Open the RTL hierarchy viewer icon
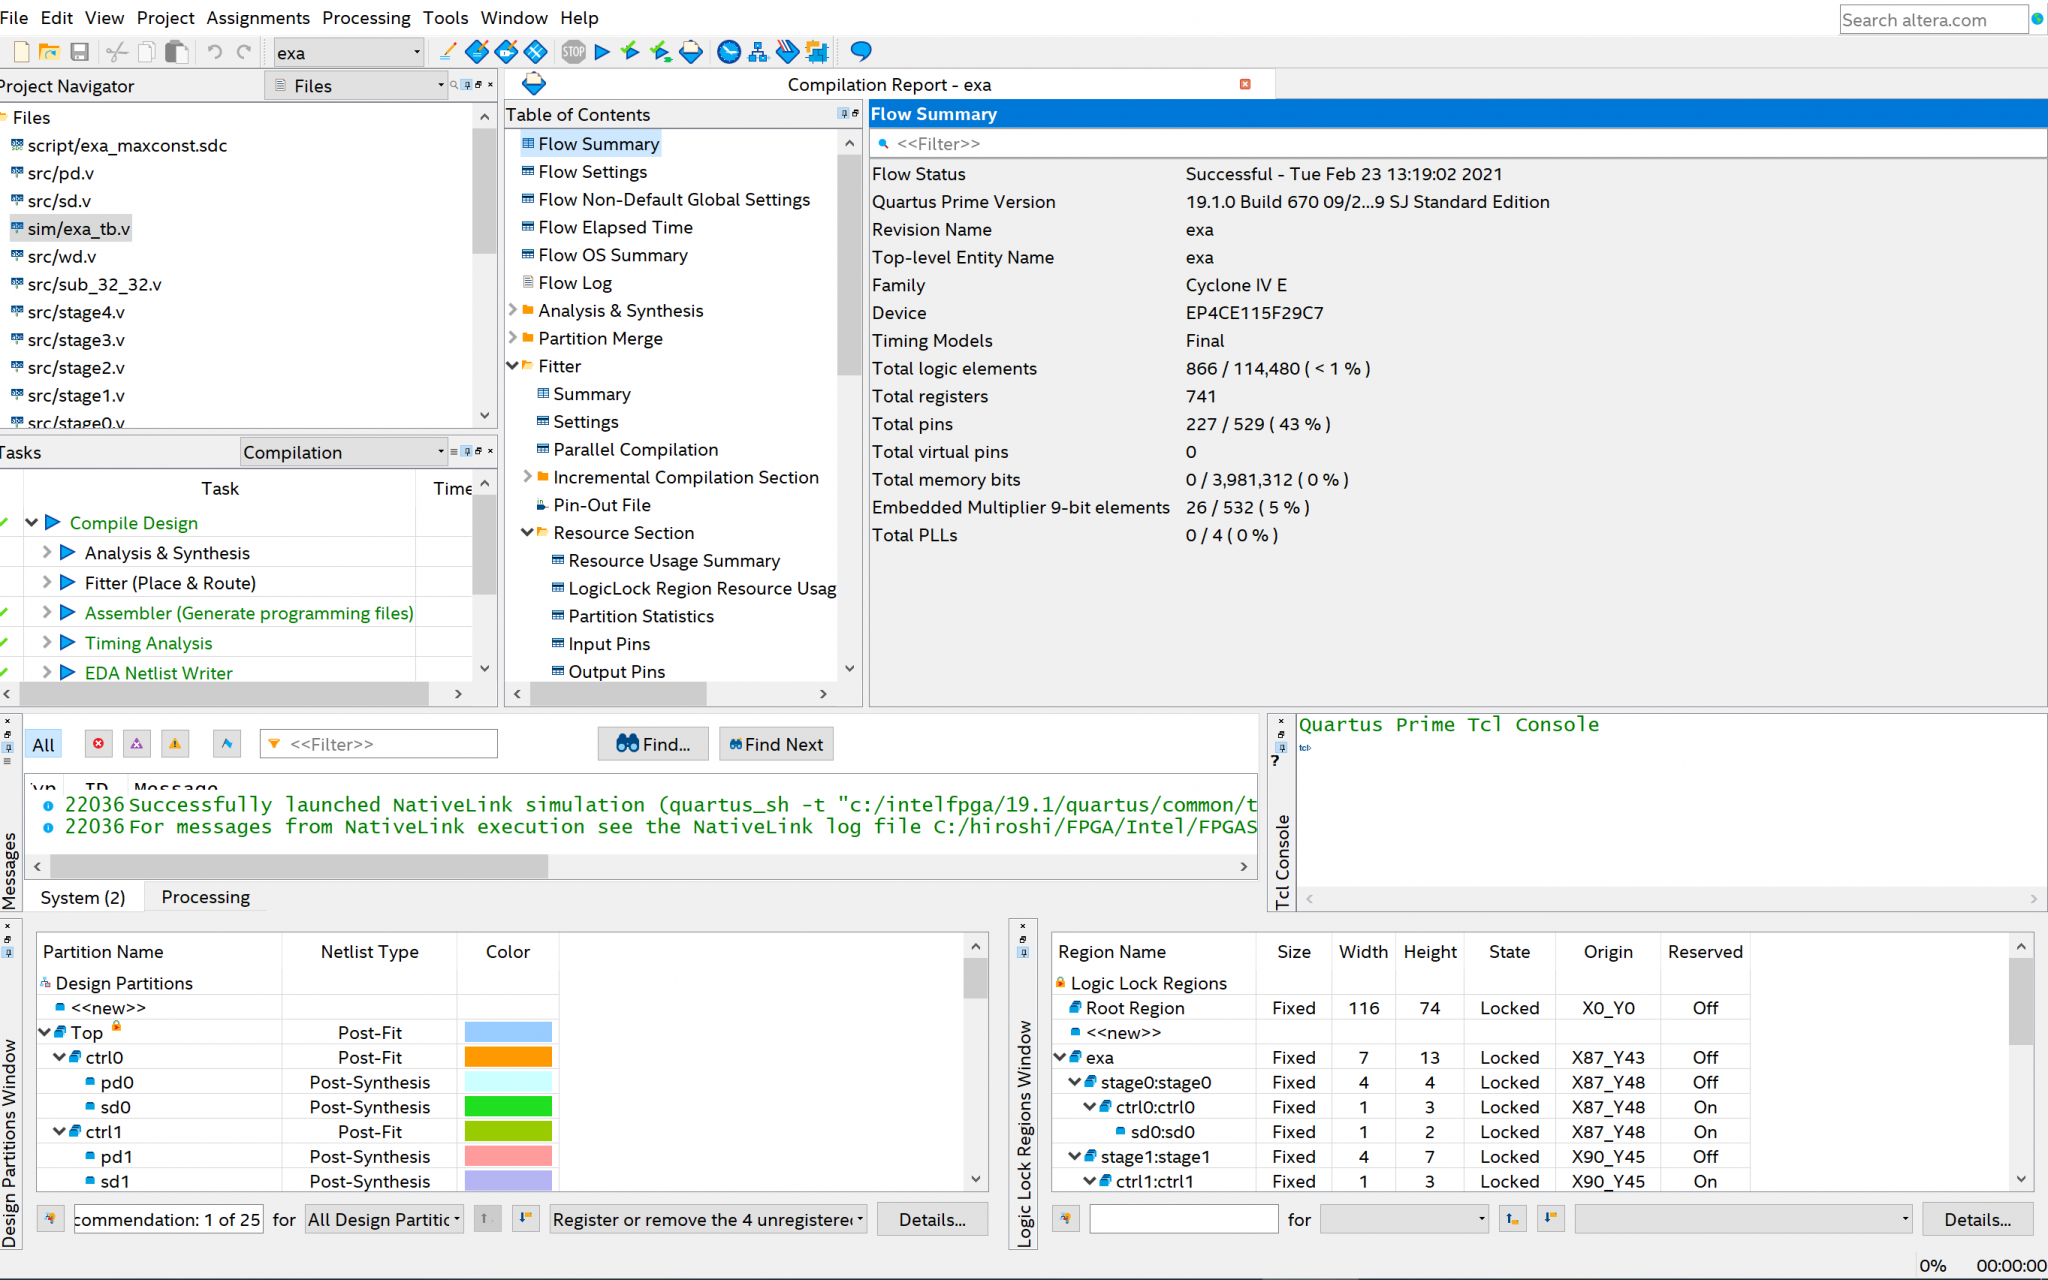This screenshot has height=1280, width=2048. click(x=758, y=52)
